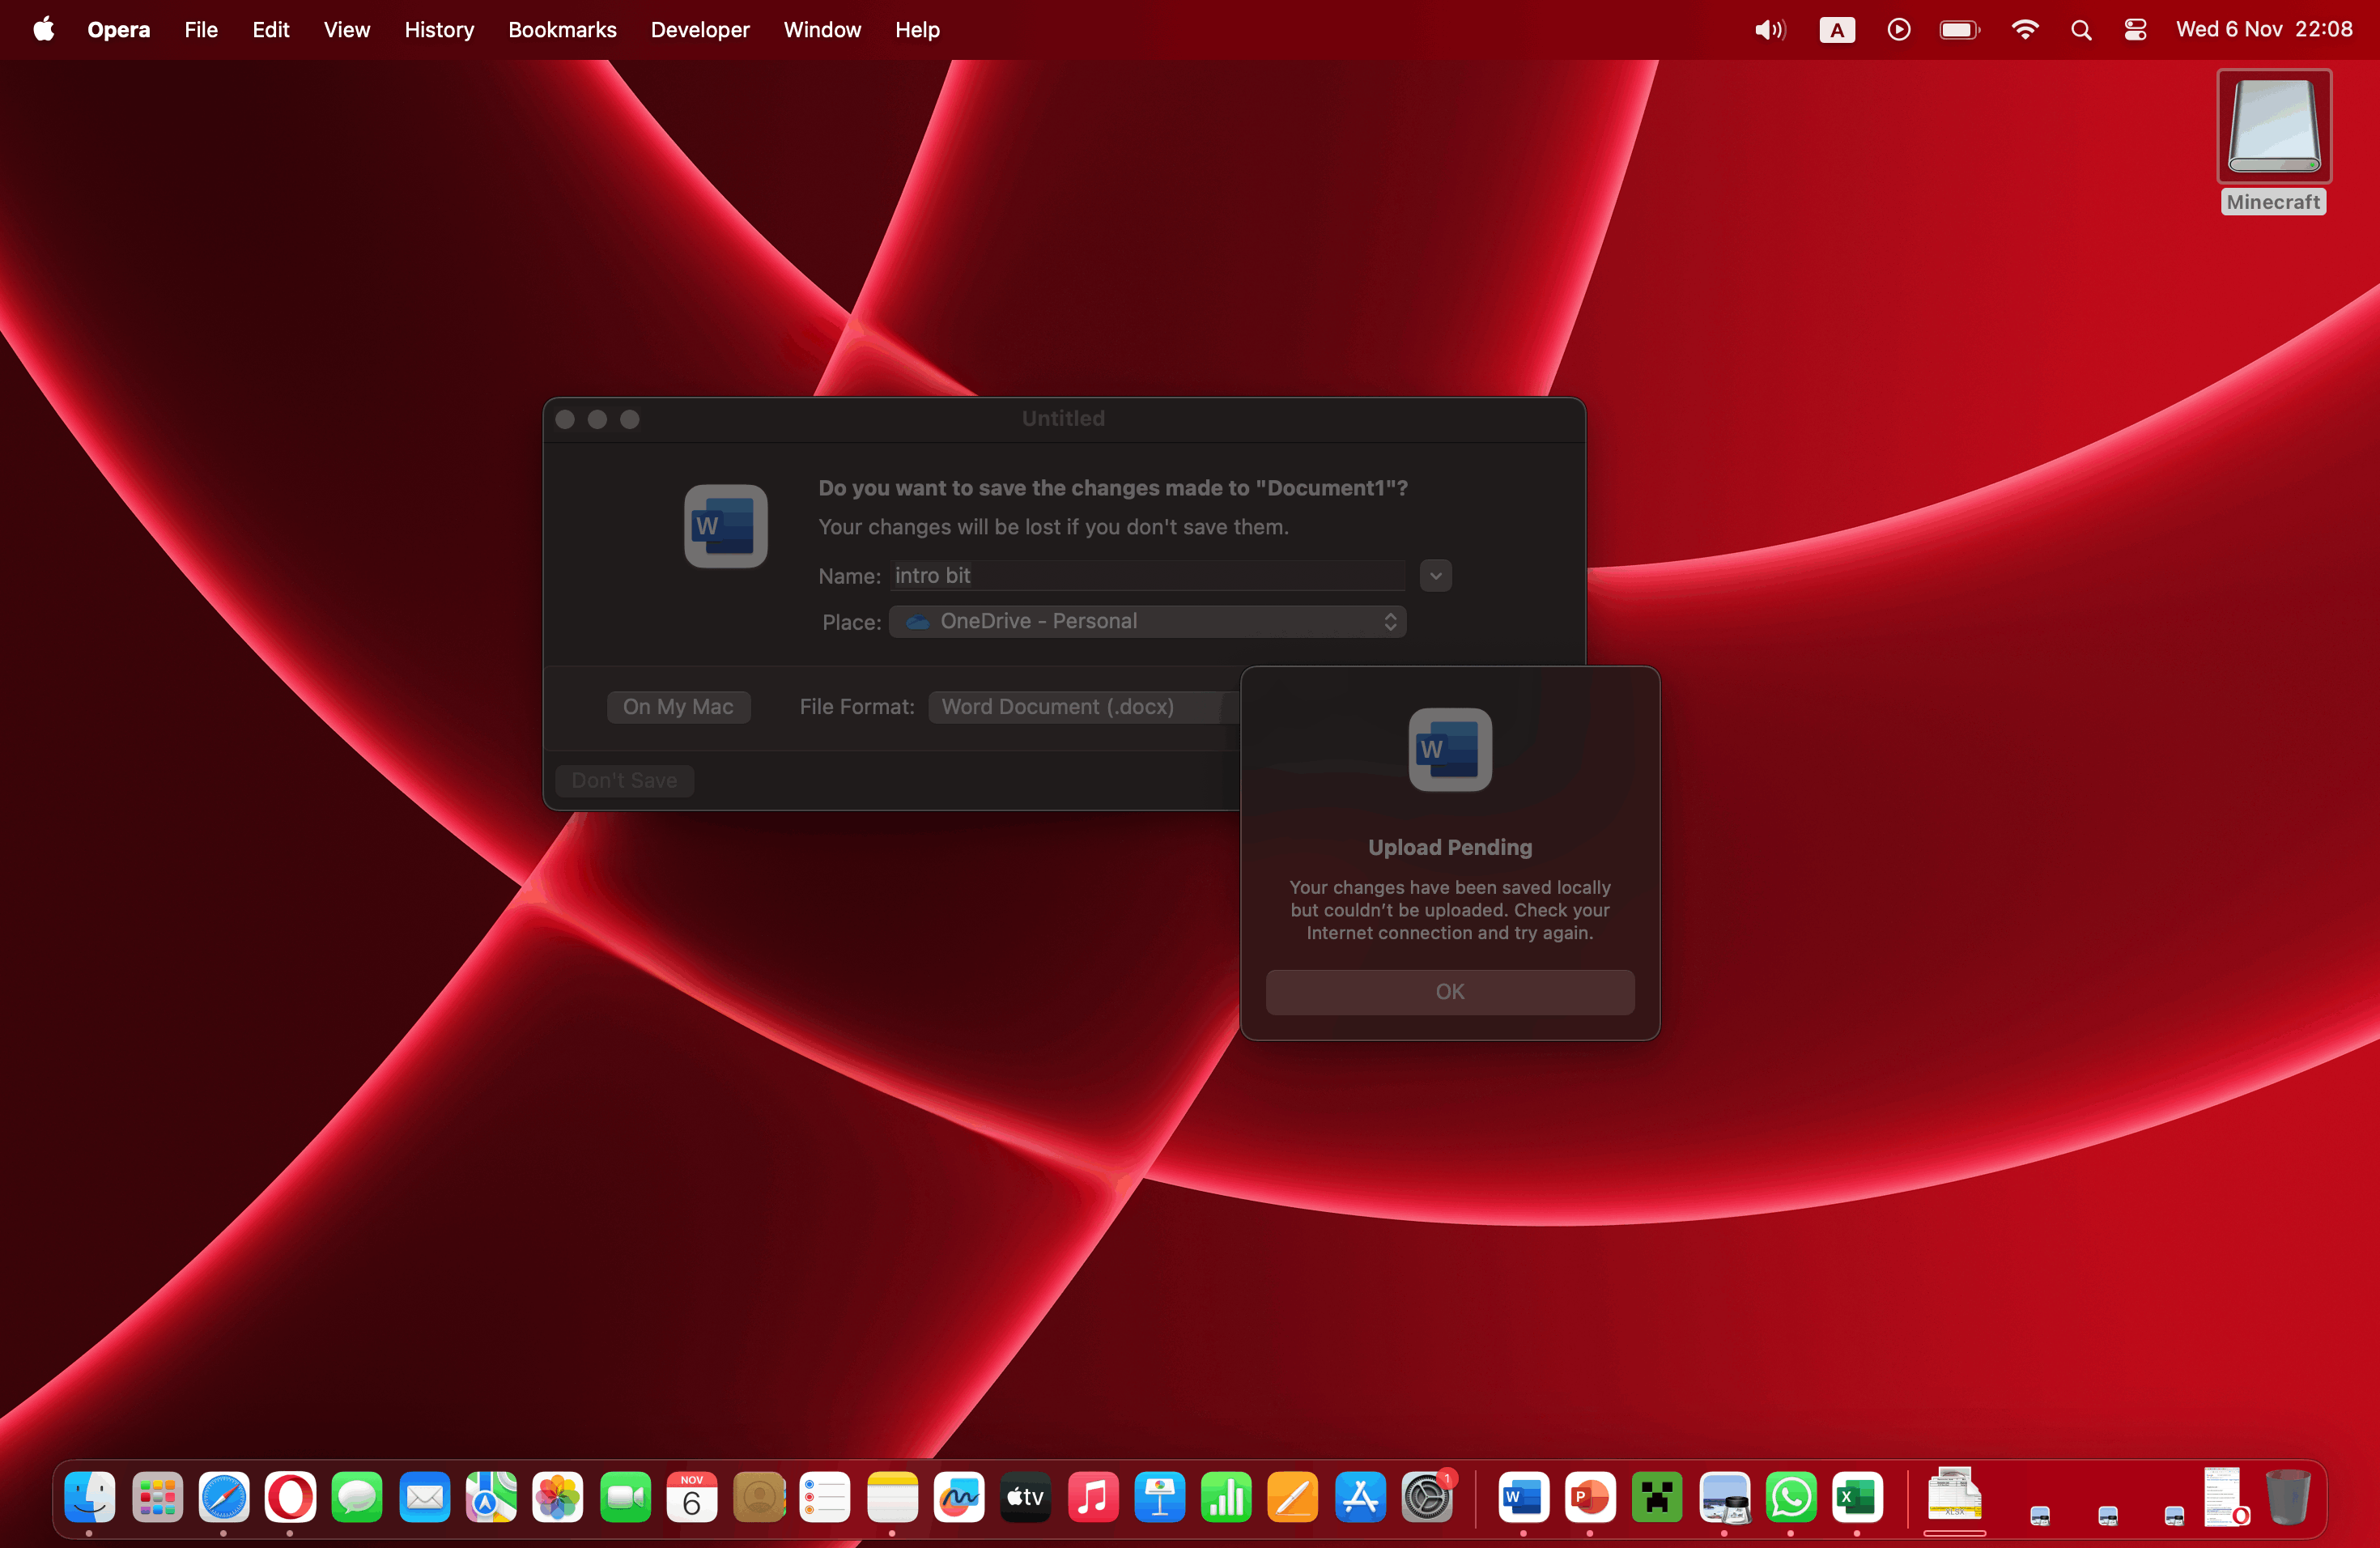Screen dimensions: 2380x1548
Task: Open System Settings from the Dock
Action: coord(1427,1497)
